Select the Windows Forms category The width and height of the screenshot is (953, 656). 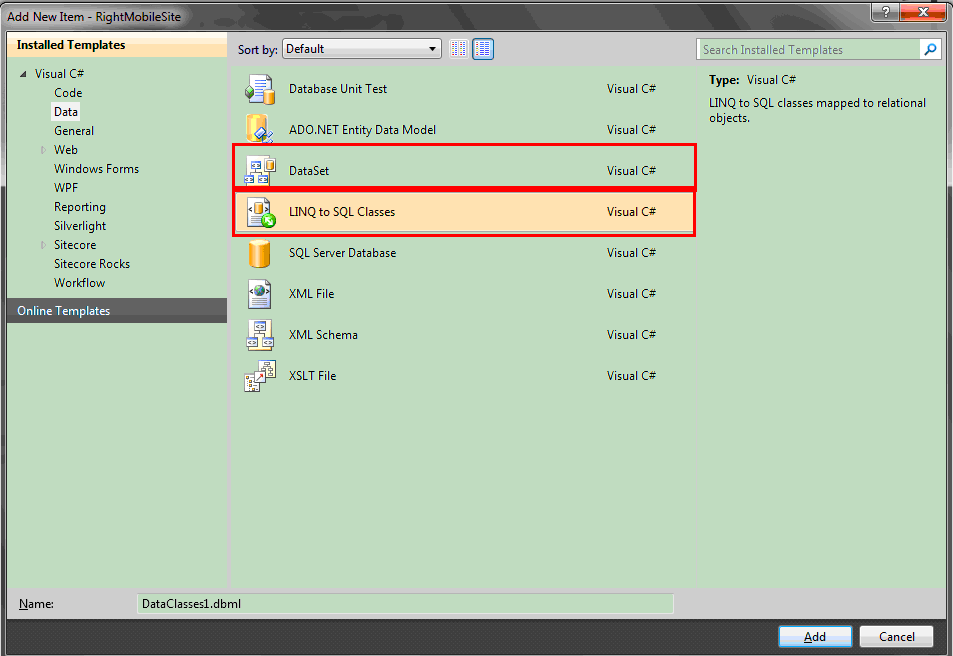(97, 168)
